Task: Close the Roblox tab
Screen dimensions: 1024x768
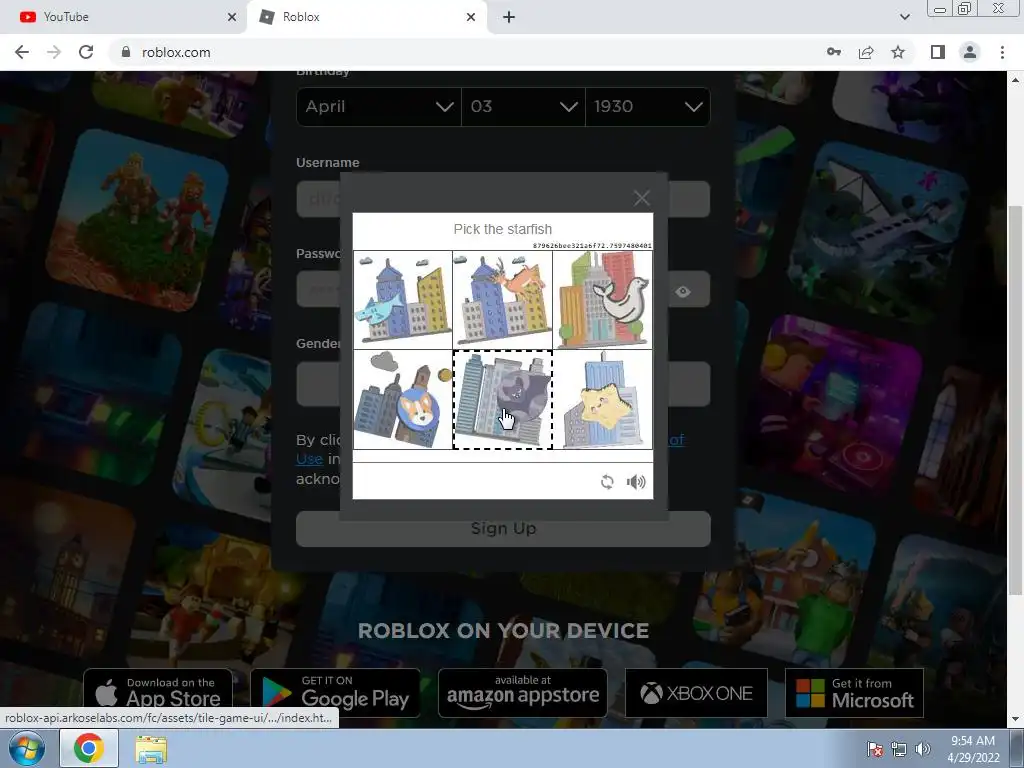Action: pos(471,17)
